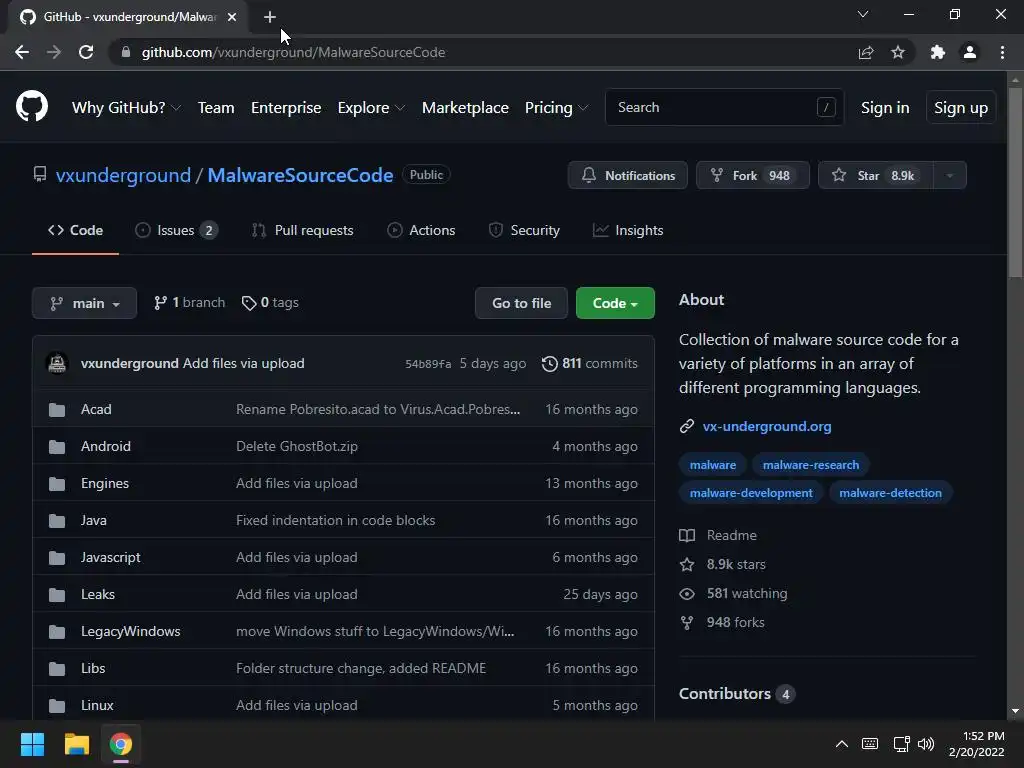
Task: Click the Notifications button
Action: coord(628,175)
